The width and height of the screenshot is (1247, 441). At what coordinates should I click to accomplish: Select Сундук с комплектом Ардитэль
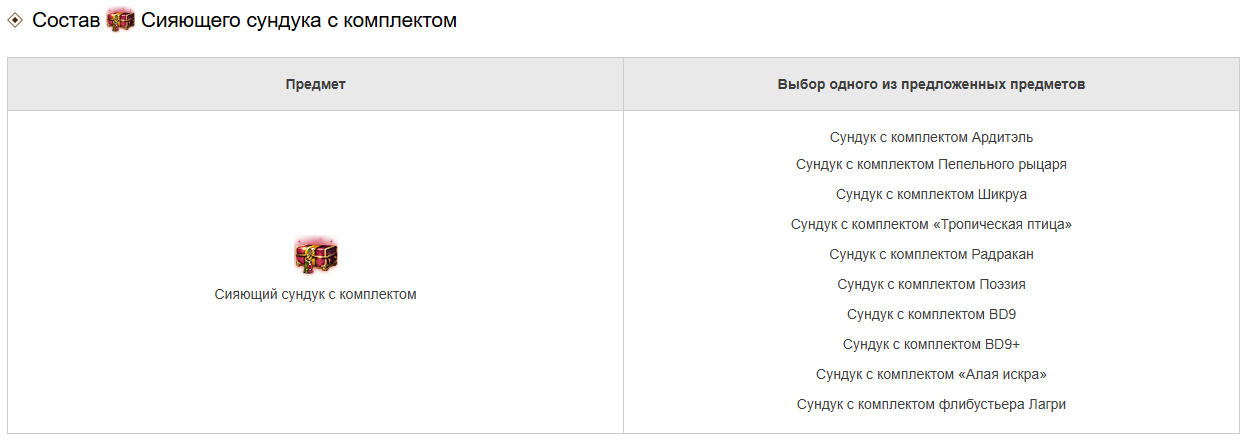click(x=931, y=137)
